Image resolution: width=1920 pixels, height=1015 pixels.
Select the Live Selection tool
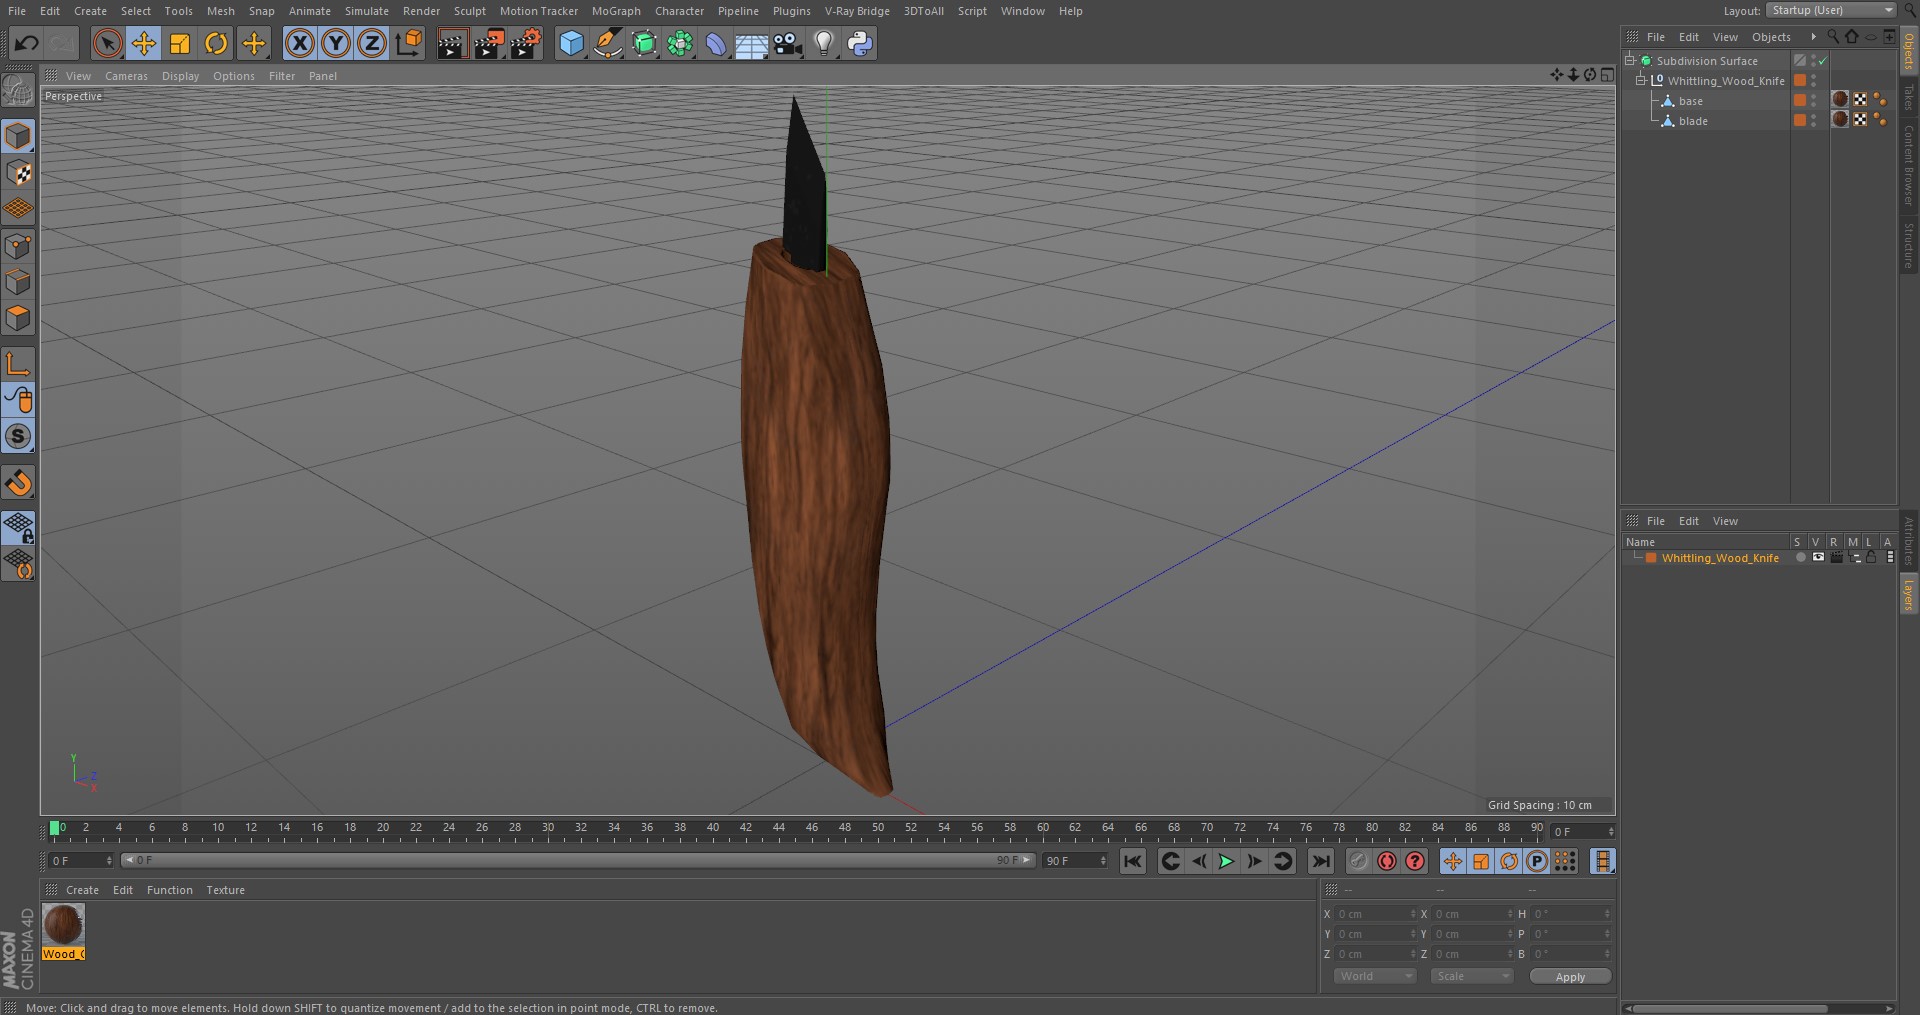107,43
